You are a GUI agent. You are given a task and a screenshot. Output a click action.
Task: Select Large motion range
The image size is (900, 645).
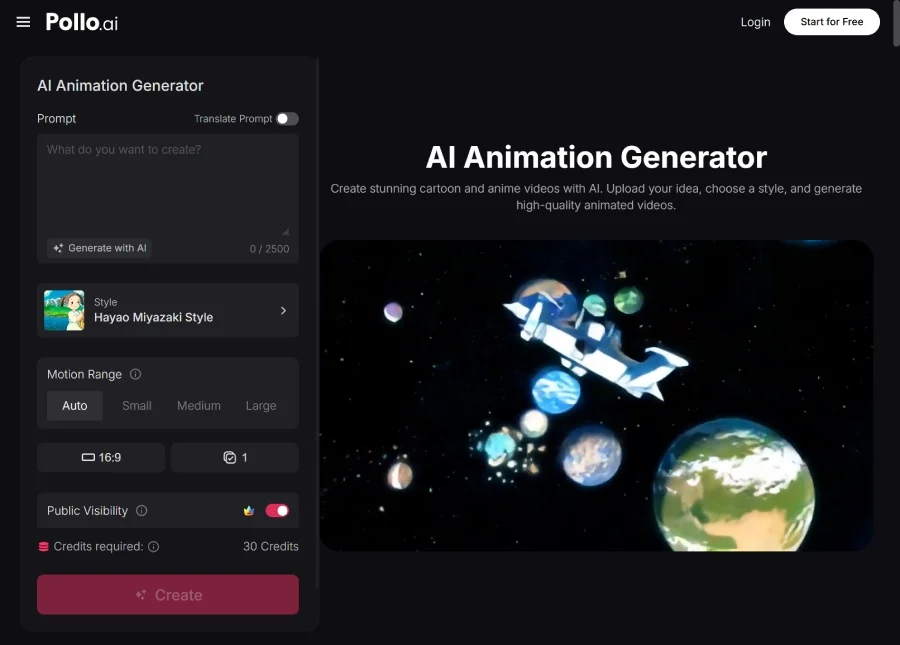[261, 406]
